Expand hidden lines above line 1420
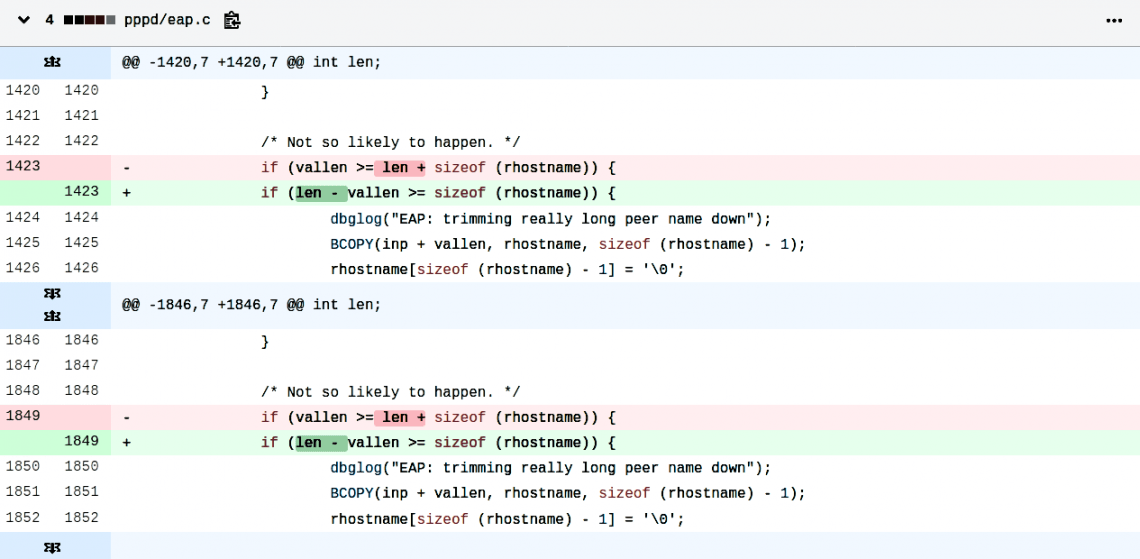Image resolution: width=1140 pixels, height=559 pixels. (x=54, y=62)
